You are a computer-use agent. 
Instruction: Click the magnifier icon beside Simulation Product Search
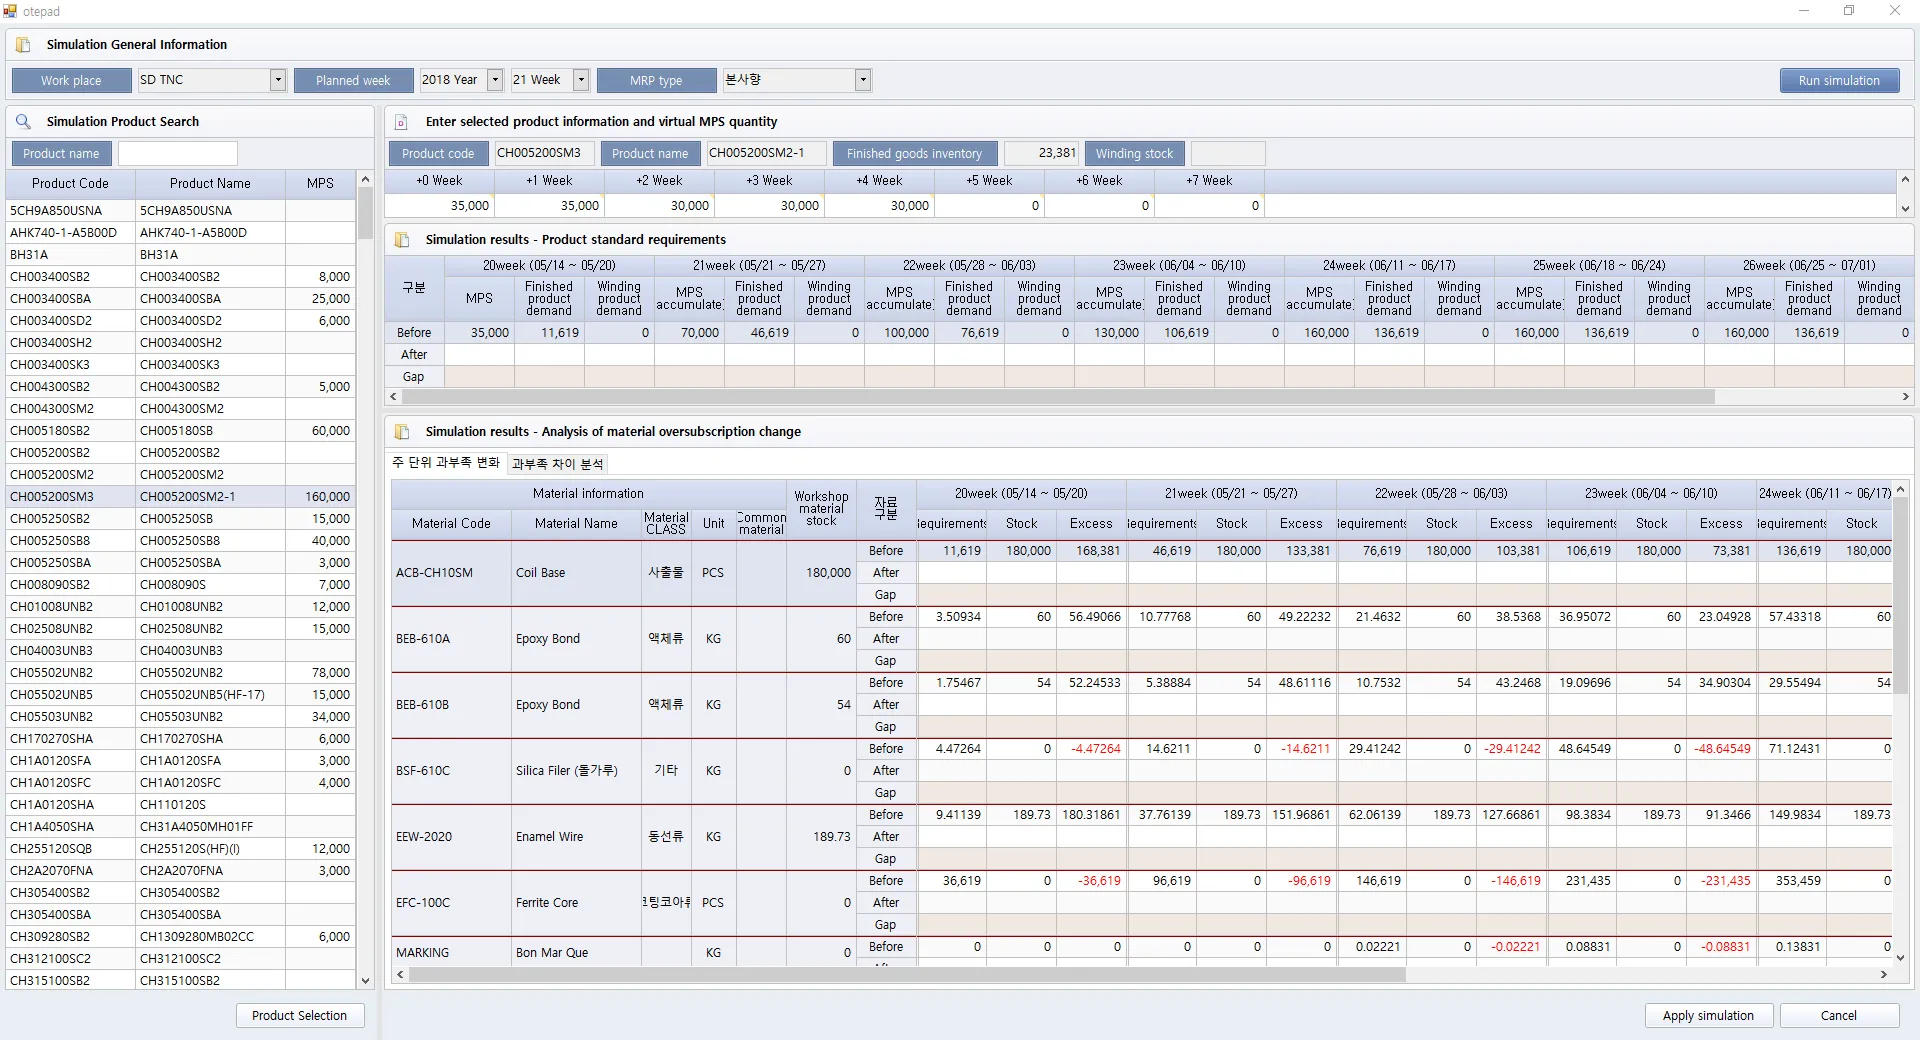click(x=23, y=122)
